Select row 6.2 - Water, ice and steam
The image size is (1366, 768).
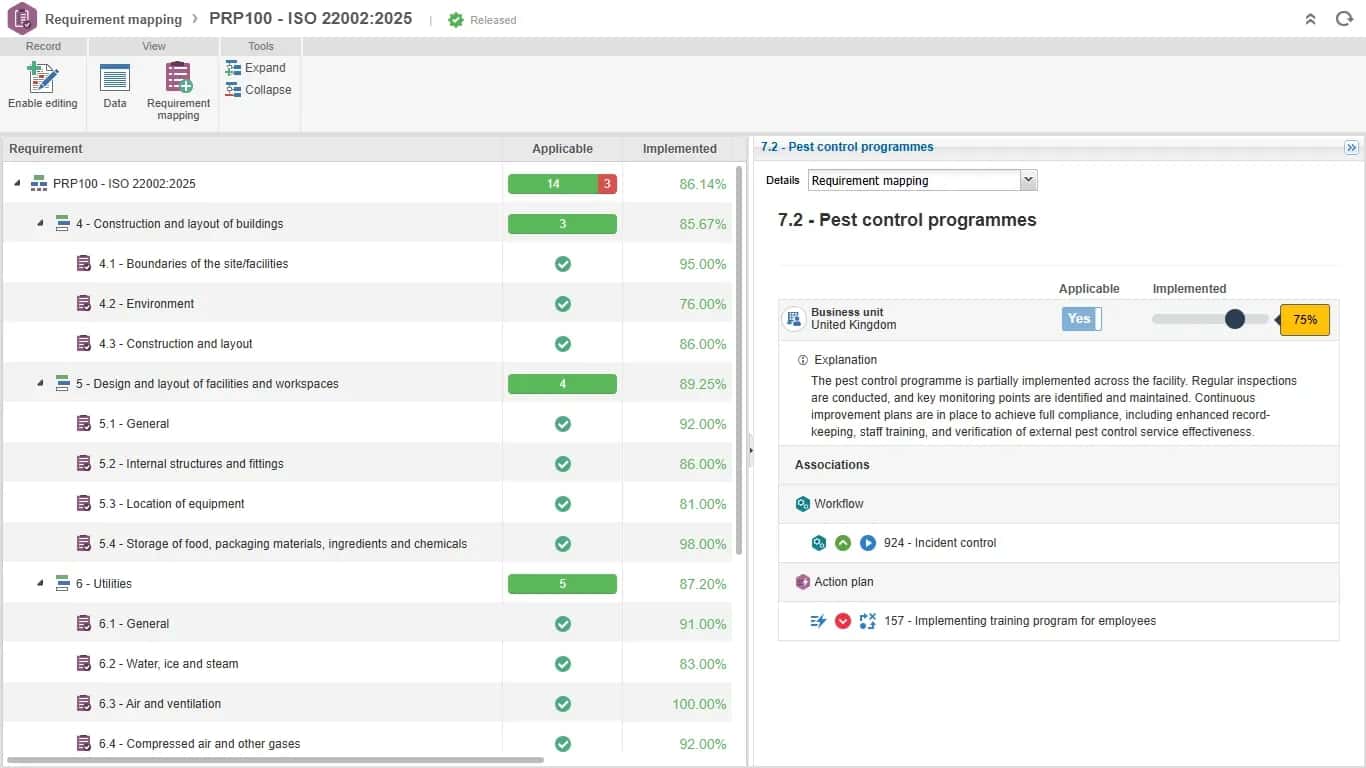point(367,664)
